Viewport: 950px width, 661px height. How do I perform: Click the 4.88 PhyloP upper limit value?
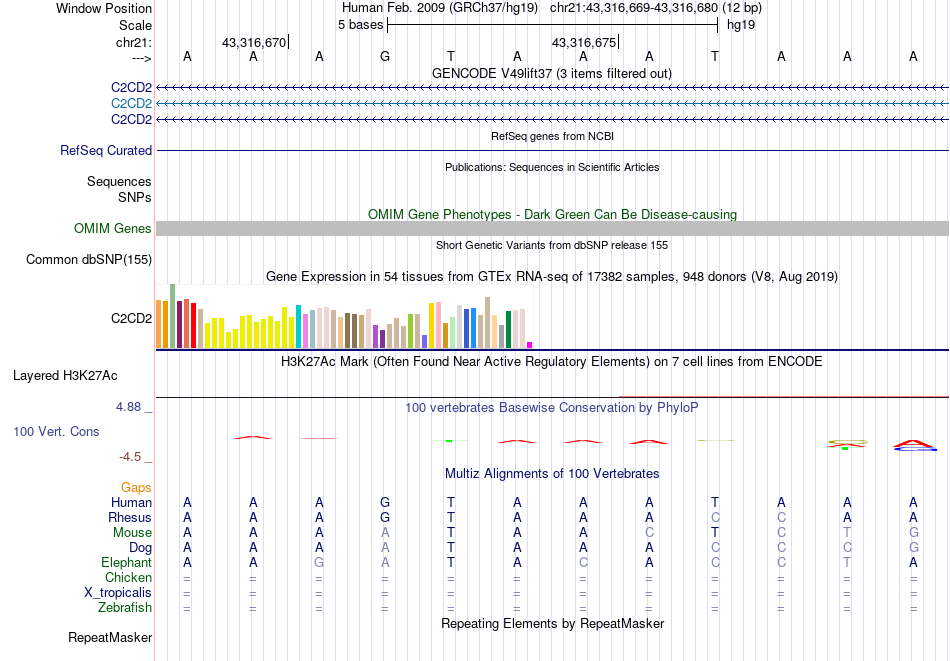point(128,407)
